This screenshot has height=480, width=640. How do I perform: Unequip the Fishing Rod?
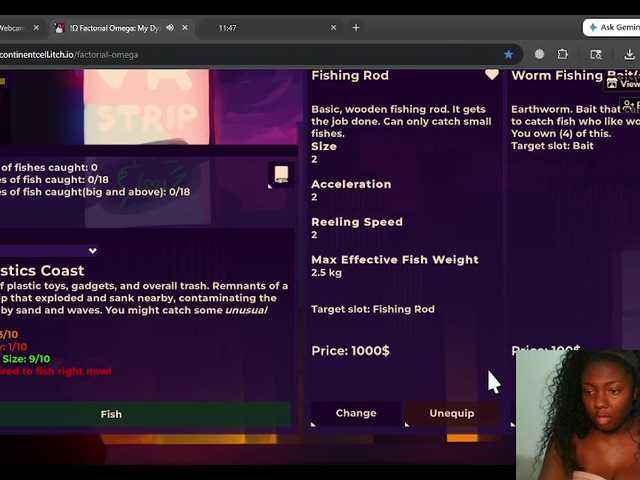point(452,413)
